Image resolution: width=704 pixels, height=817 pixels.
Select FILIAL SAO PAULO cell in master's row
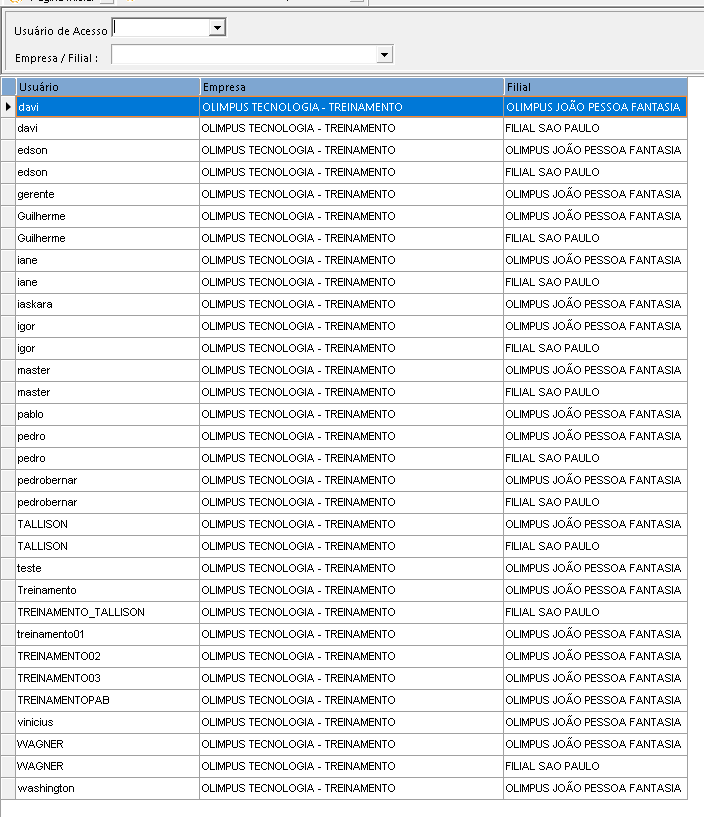[596, 392]
